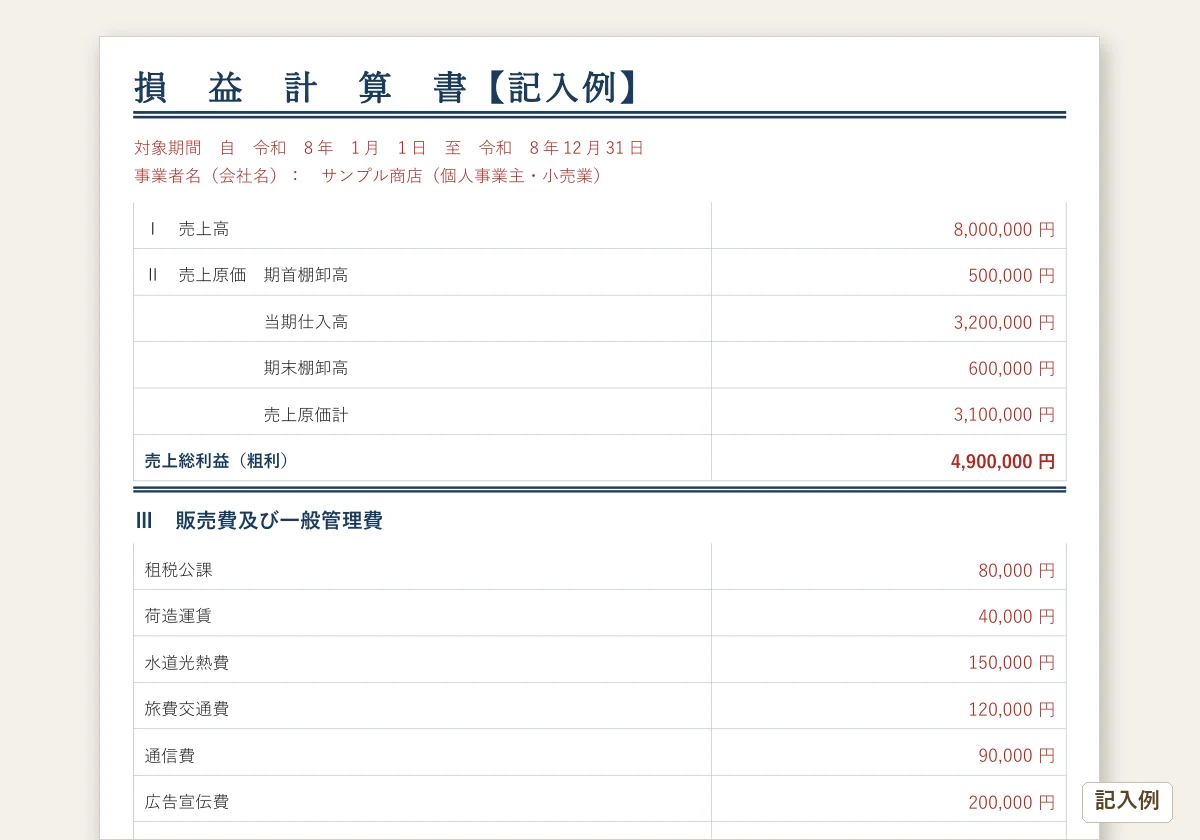Select the 当期仕入高 label
The image size is (1200, 840).
[x=306, y=322]
